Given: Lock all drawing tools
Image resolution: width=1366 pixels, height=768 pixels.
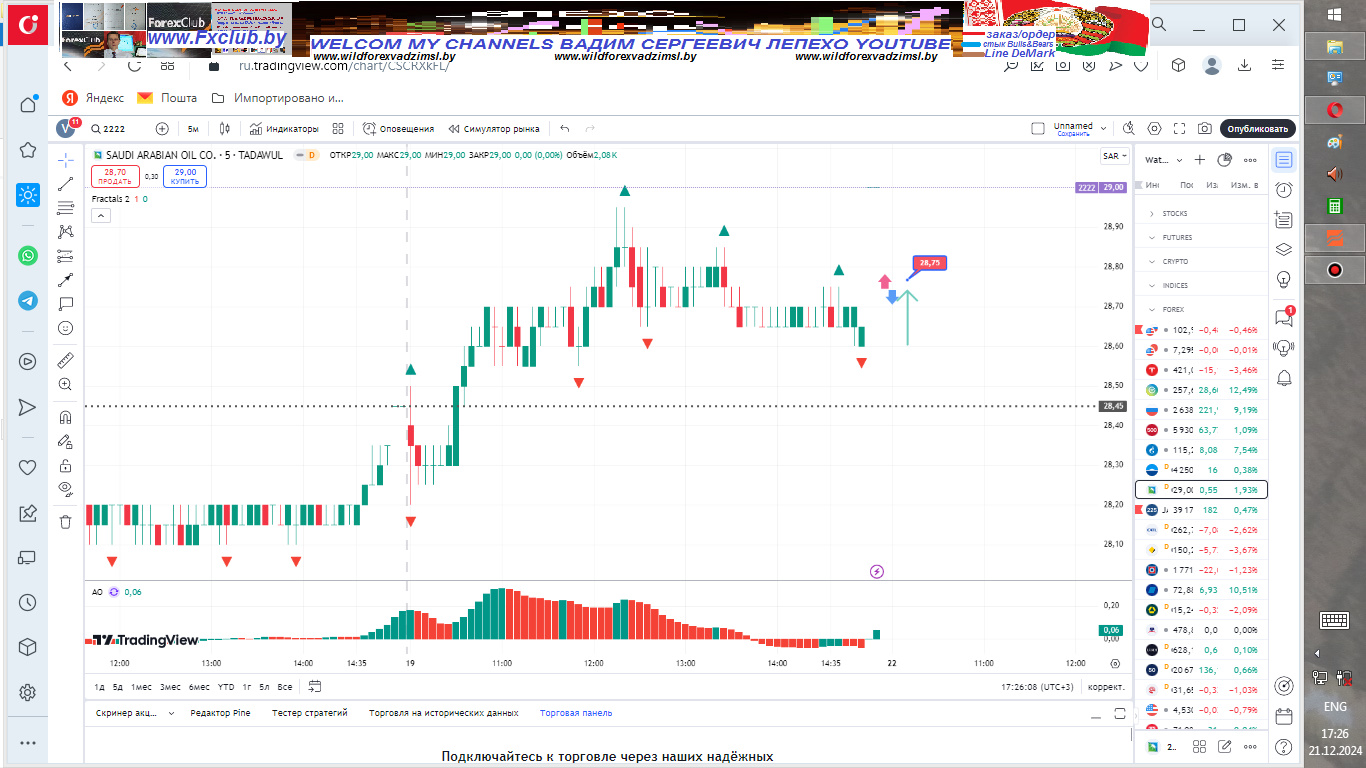Looking at the screenshot, I should pos(66,465).
